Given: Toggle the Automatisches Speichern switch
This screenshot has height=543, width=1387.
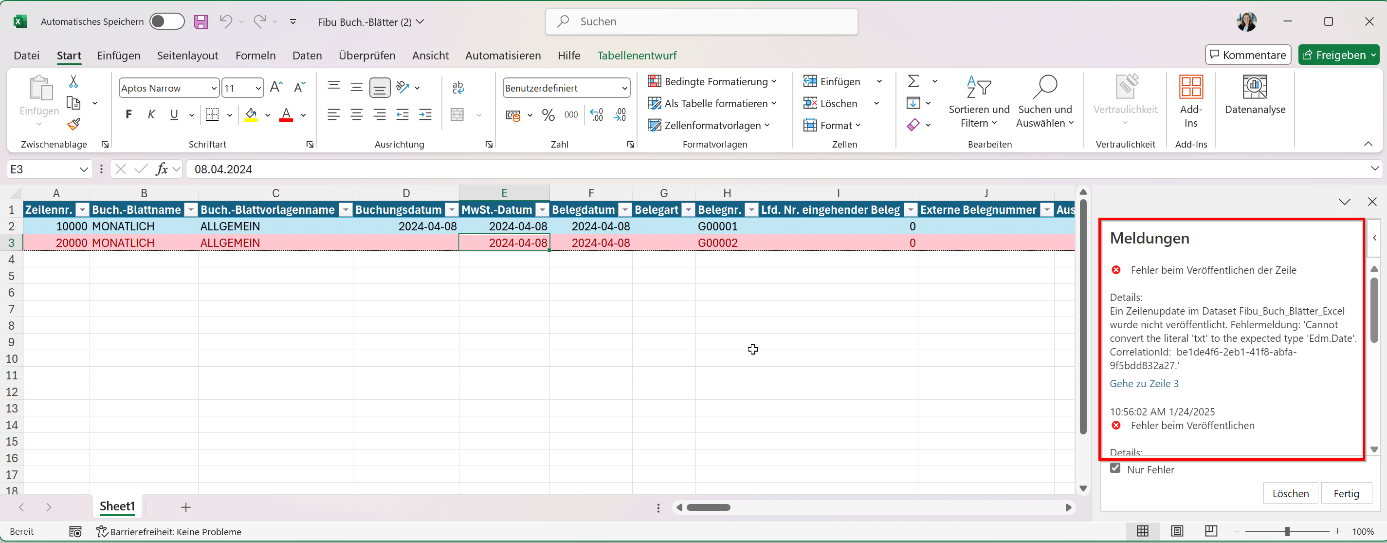Looking at the screenshot, I should tap(166, 21).
